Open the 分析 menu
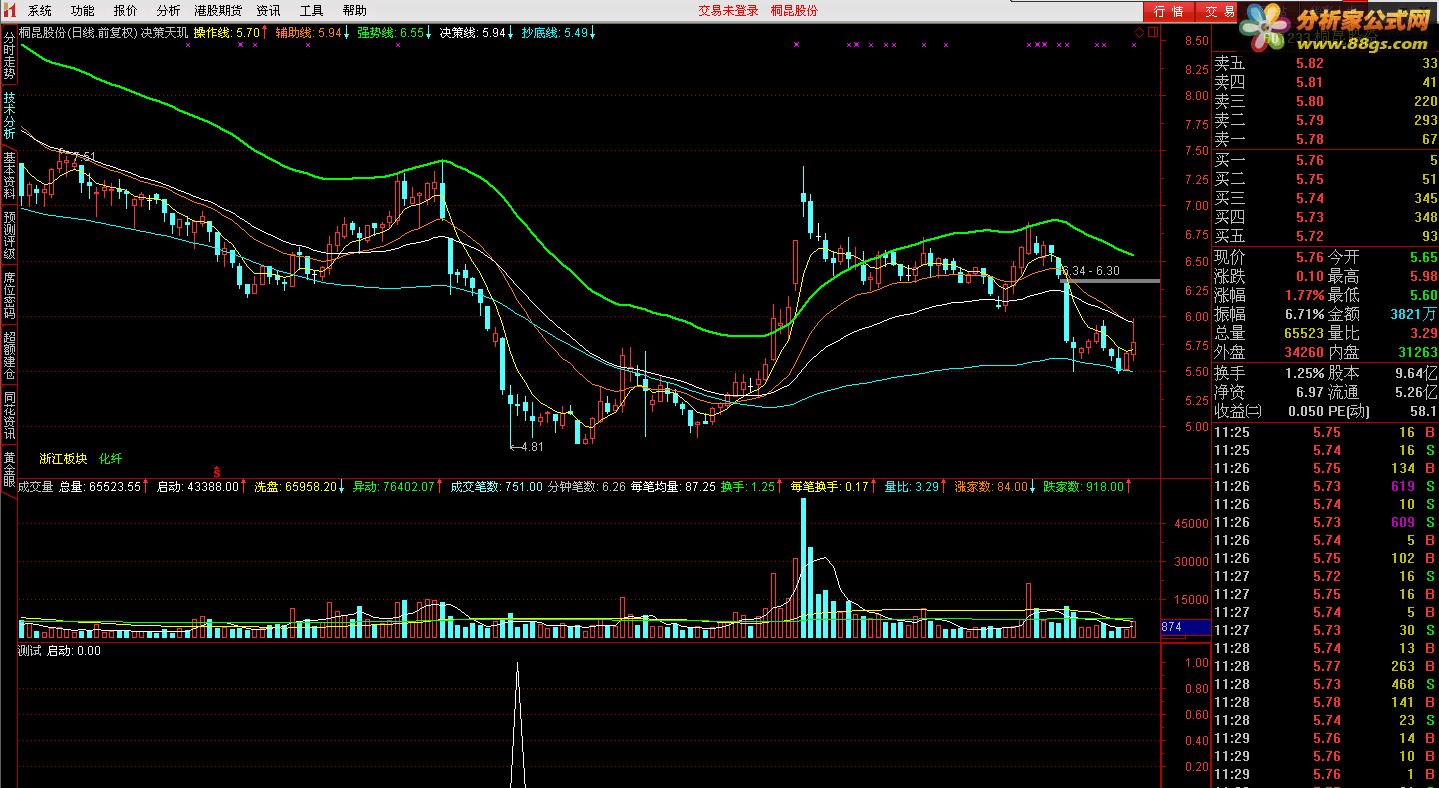1439x788 pixels. pos(168,10)
